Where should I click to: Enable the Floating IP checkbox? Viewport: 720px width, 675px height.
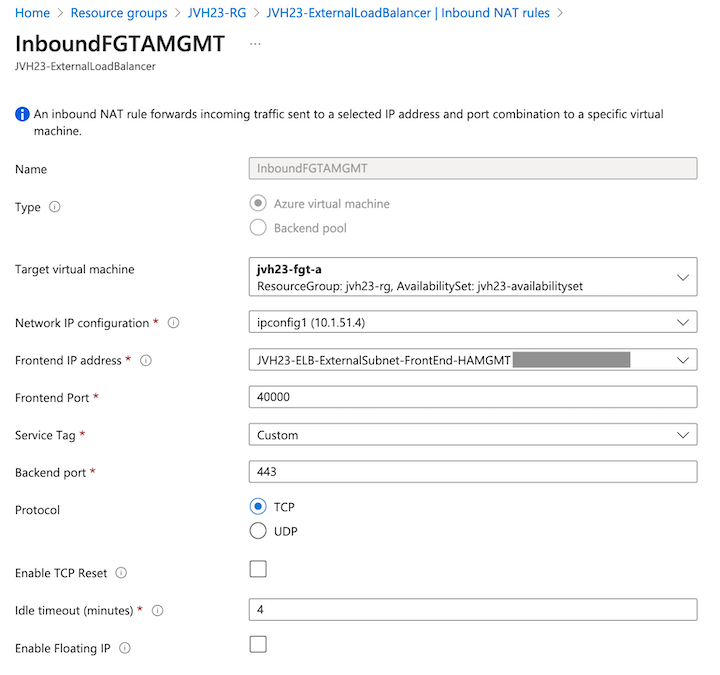[258, 645]
